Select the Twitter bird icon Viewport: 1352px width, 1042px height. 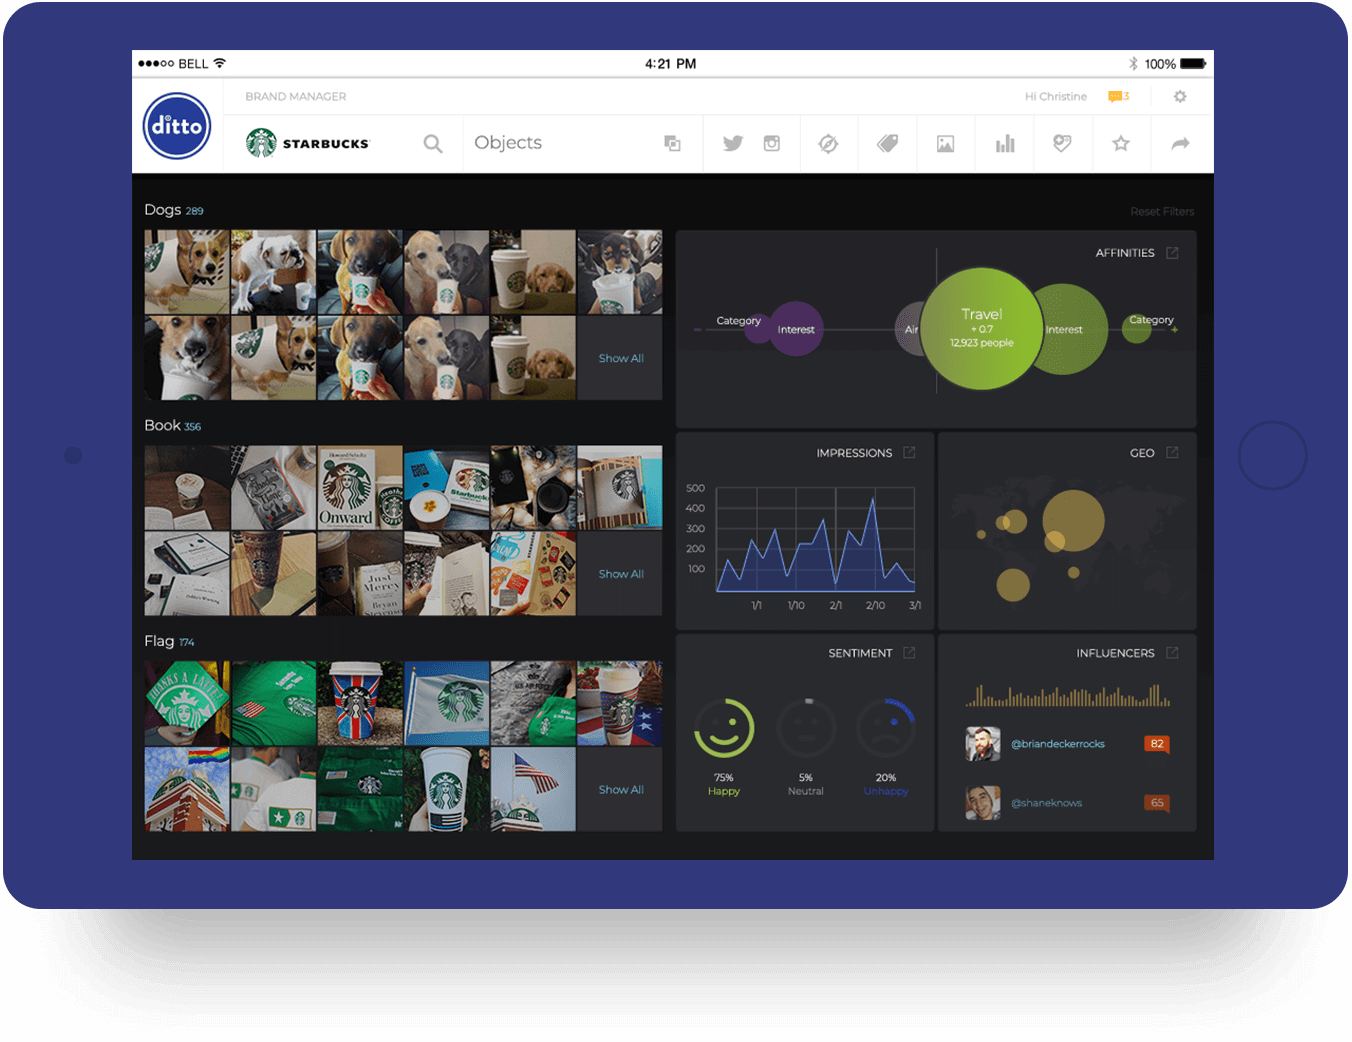733,144
